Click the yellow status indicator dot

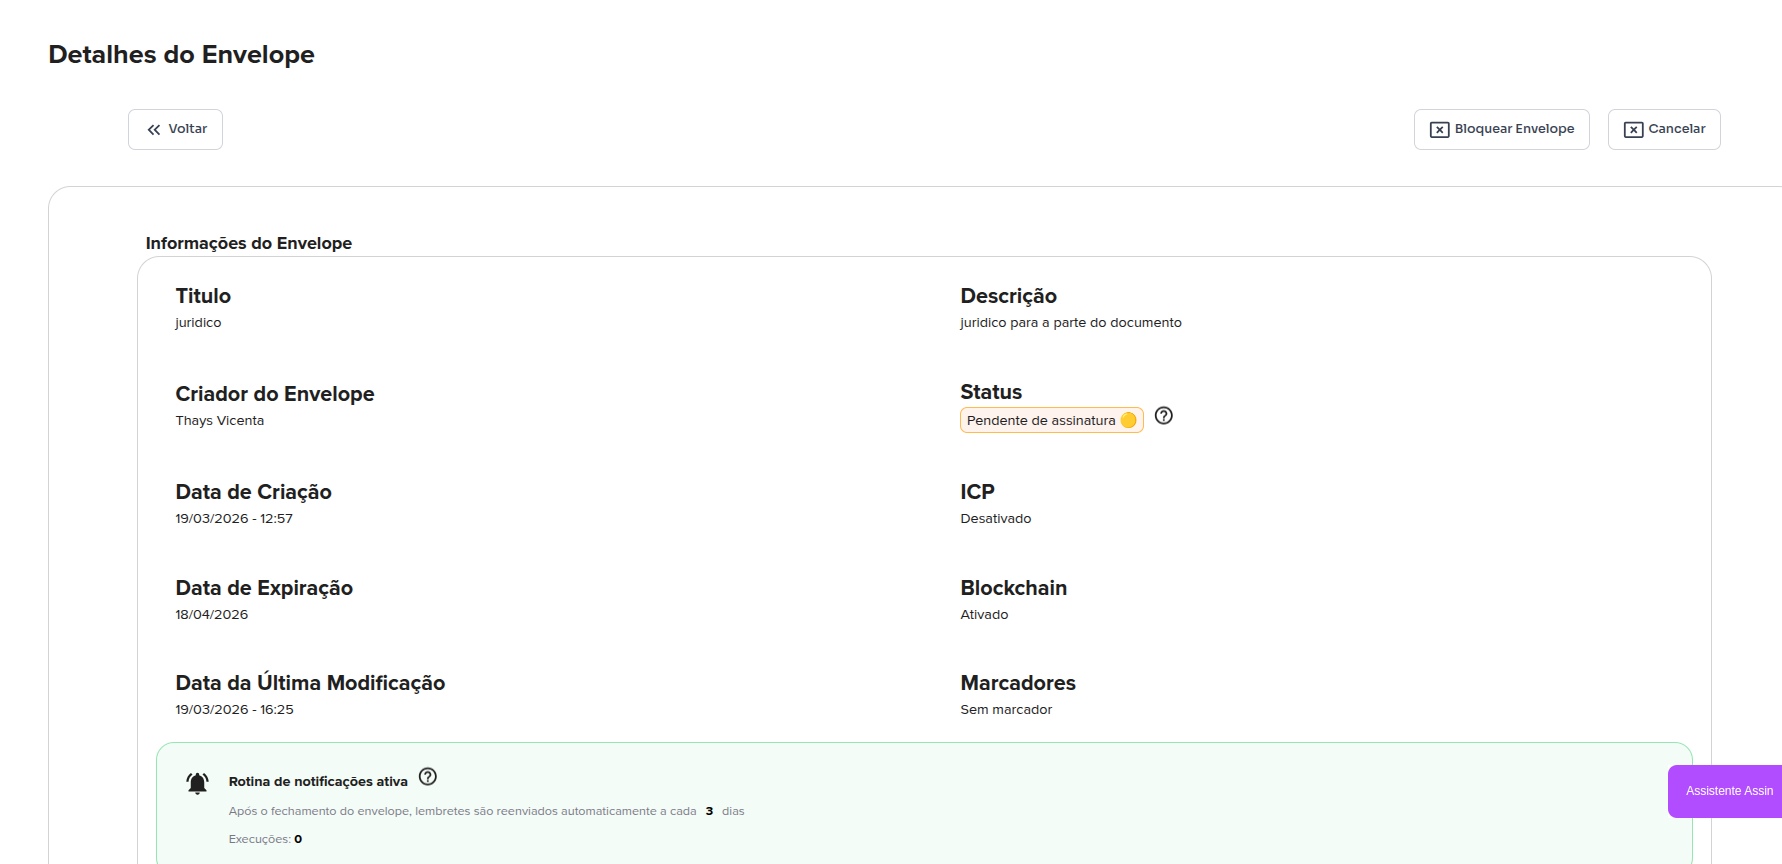click(1129, 421)
